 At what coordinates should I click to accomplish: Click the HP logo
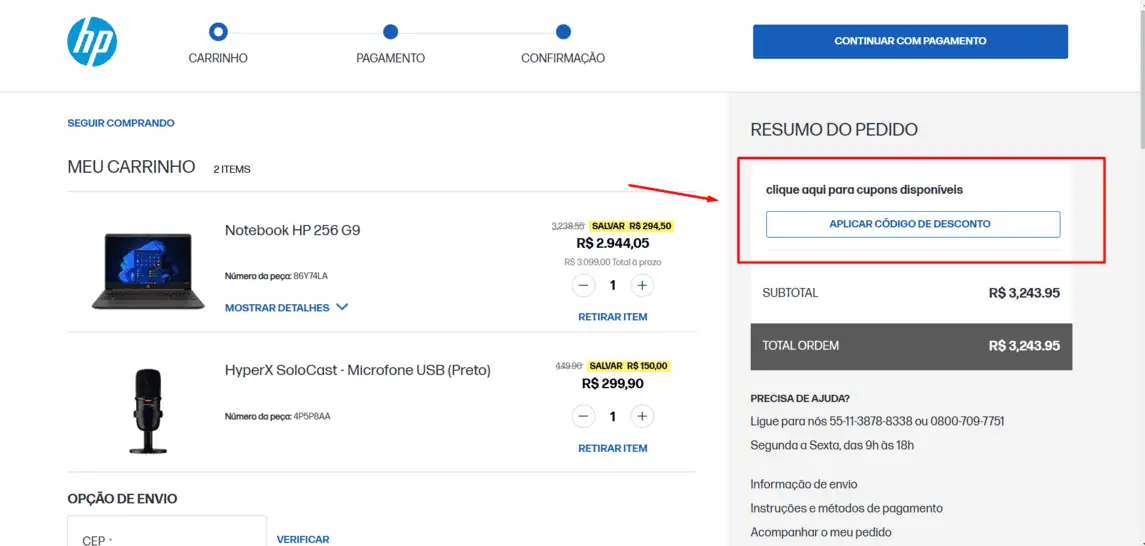[92, 42]
